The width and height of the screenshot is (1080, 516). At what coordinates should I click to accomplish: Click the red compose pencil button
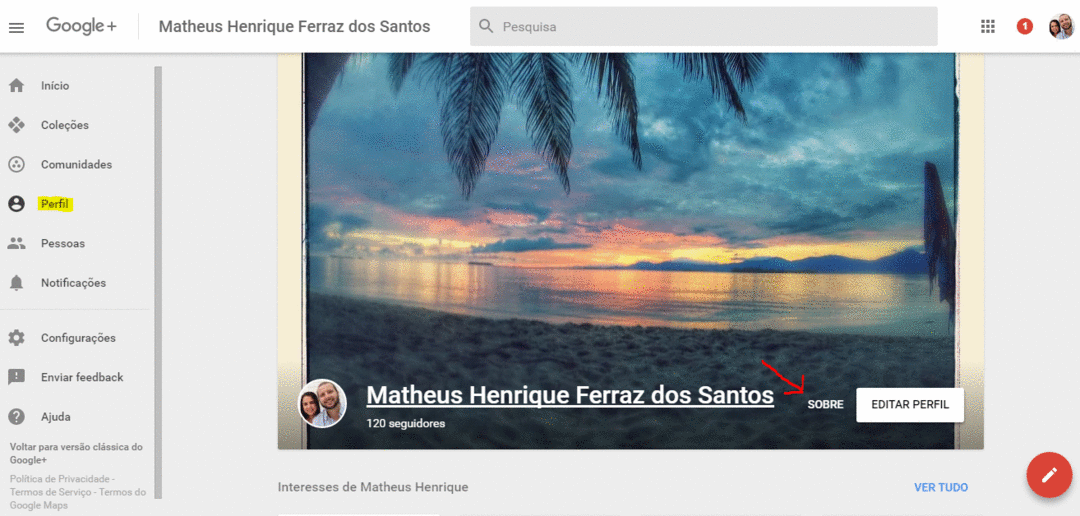click(x=1049, y=475)
